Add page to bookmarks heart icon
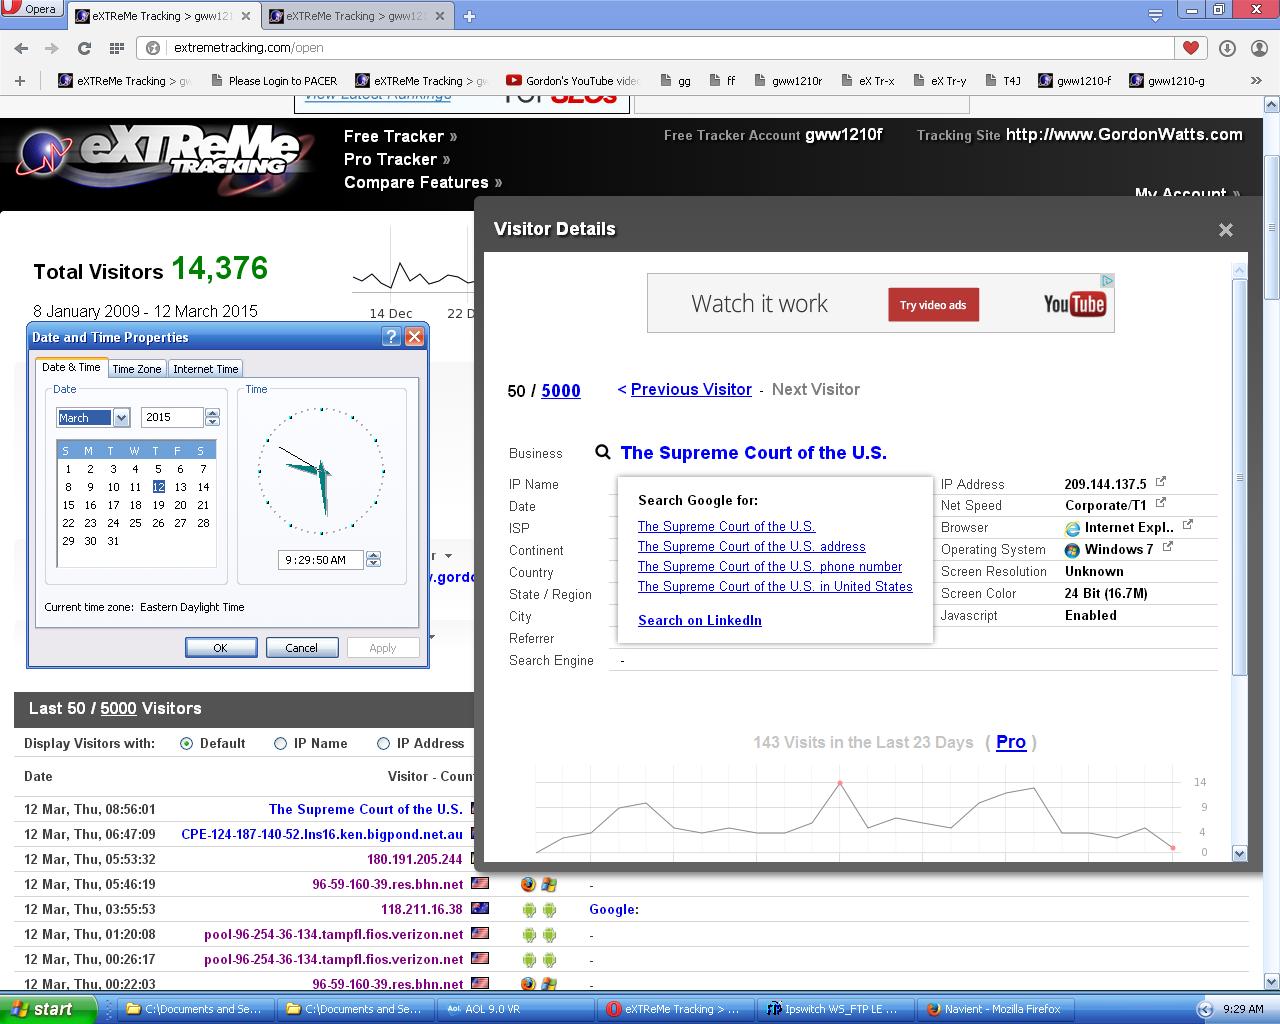This screenshot has height=1024, width=1280. click(1190, 47)
